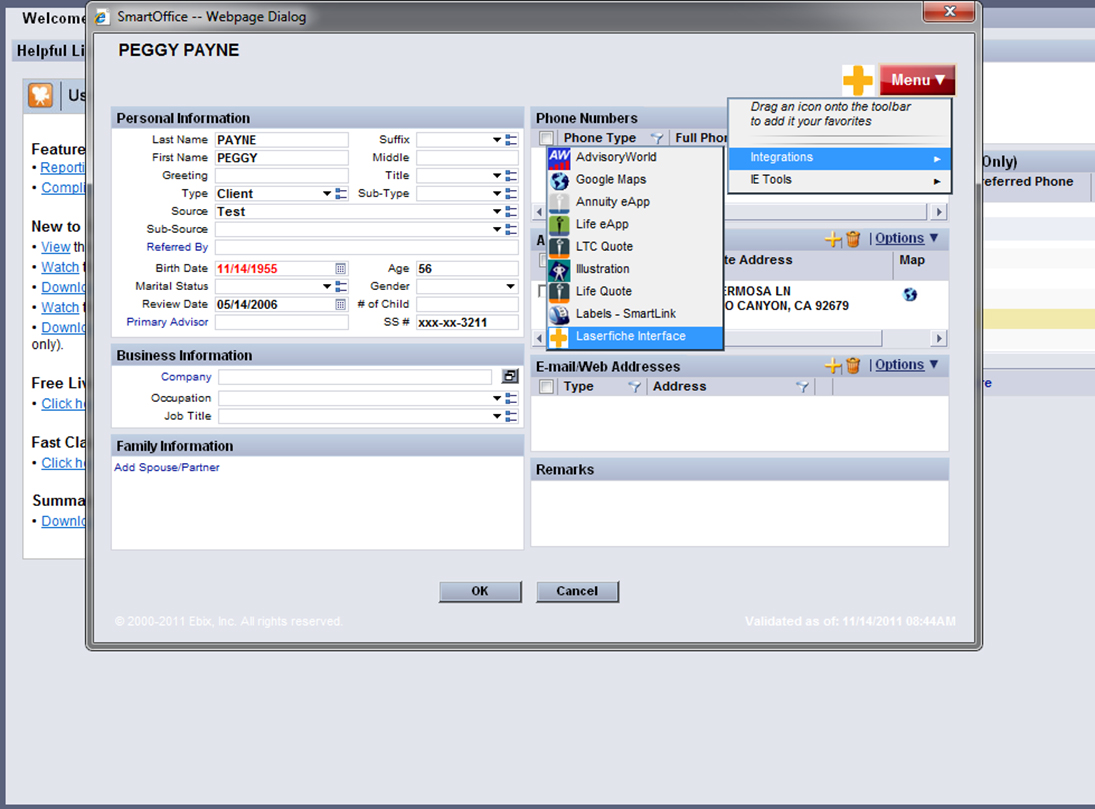Open the E-mail/Web Addresses Options menu

pos(906,365)
